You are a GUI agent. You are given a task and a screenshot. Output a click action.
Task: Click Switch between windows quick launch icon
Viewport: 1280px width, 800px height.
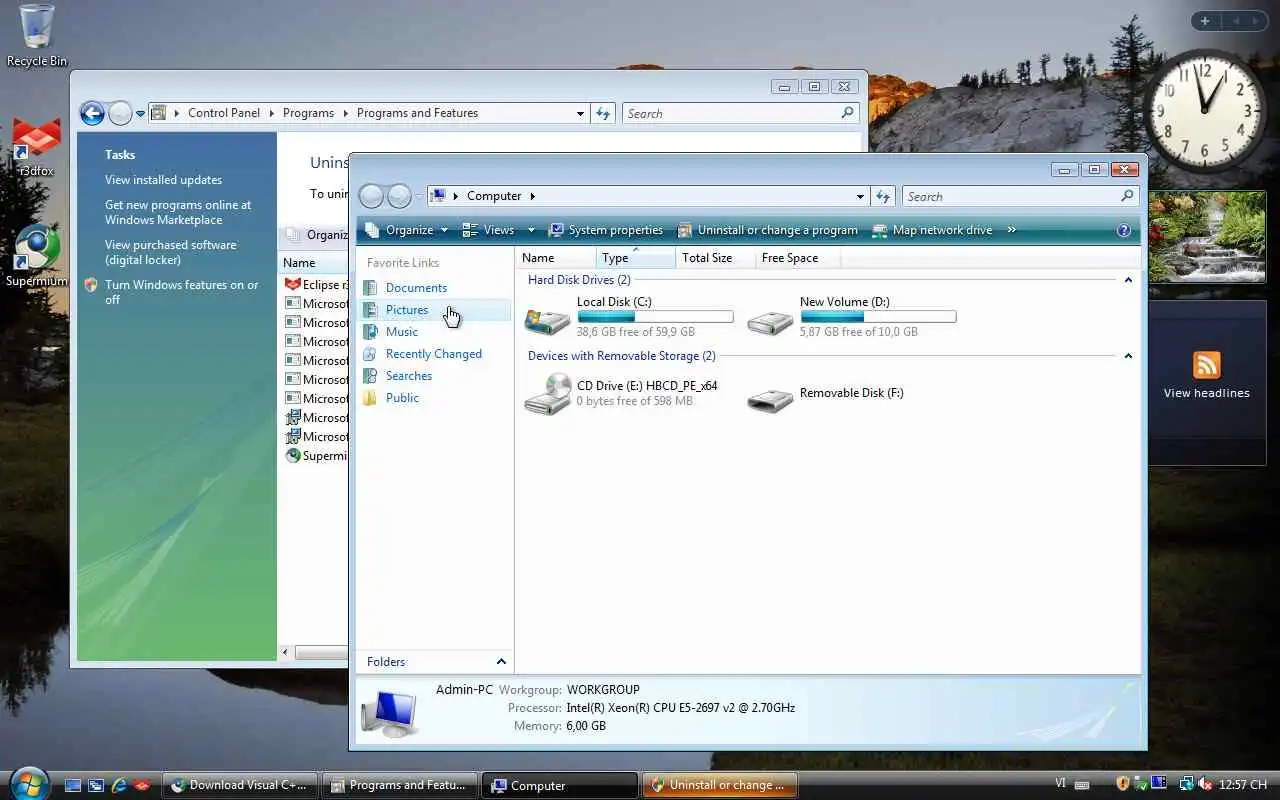[x=96, y=785]
